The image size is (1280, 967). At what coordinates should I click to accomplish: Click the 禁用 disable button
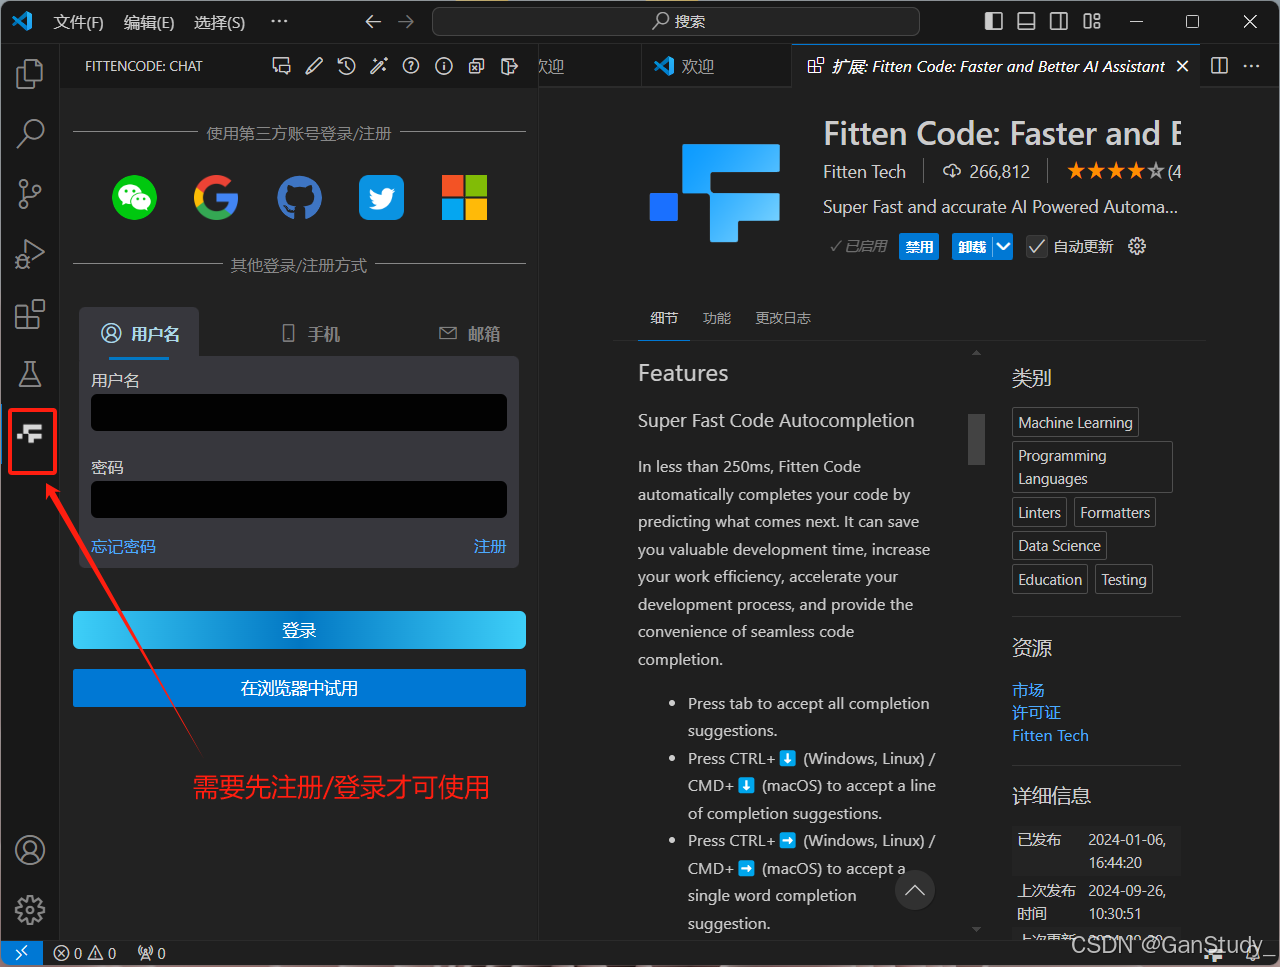coord(919,246)
